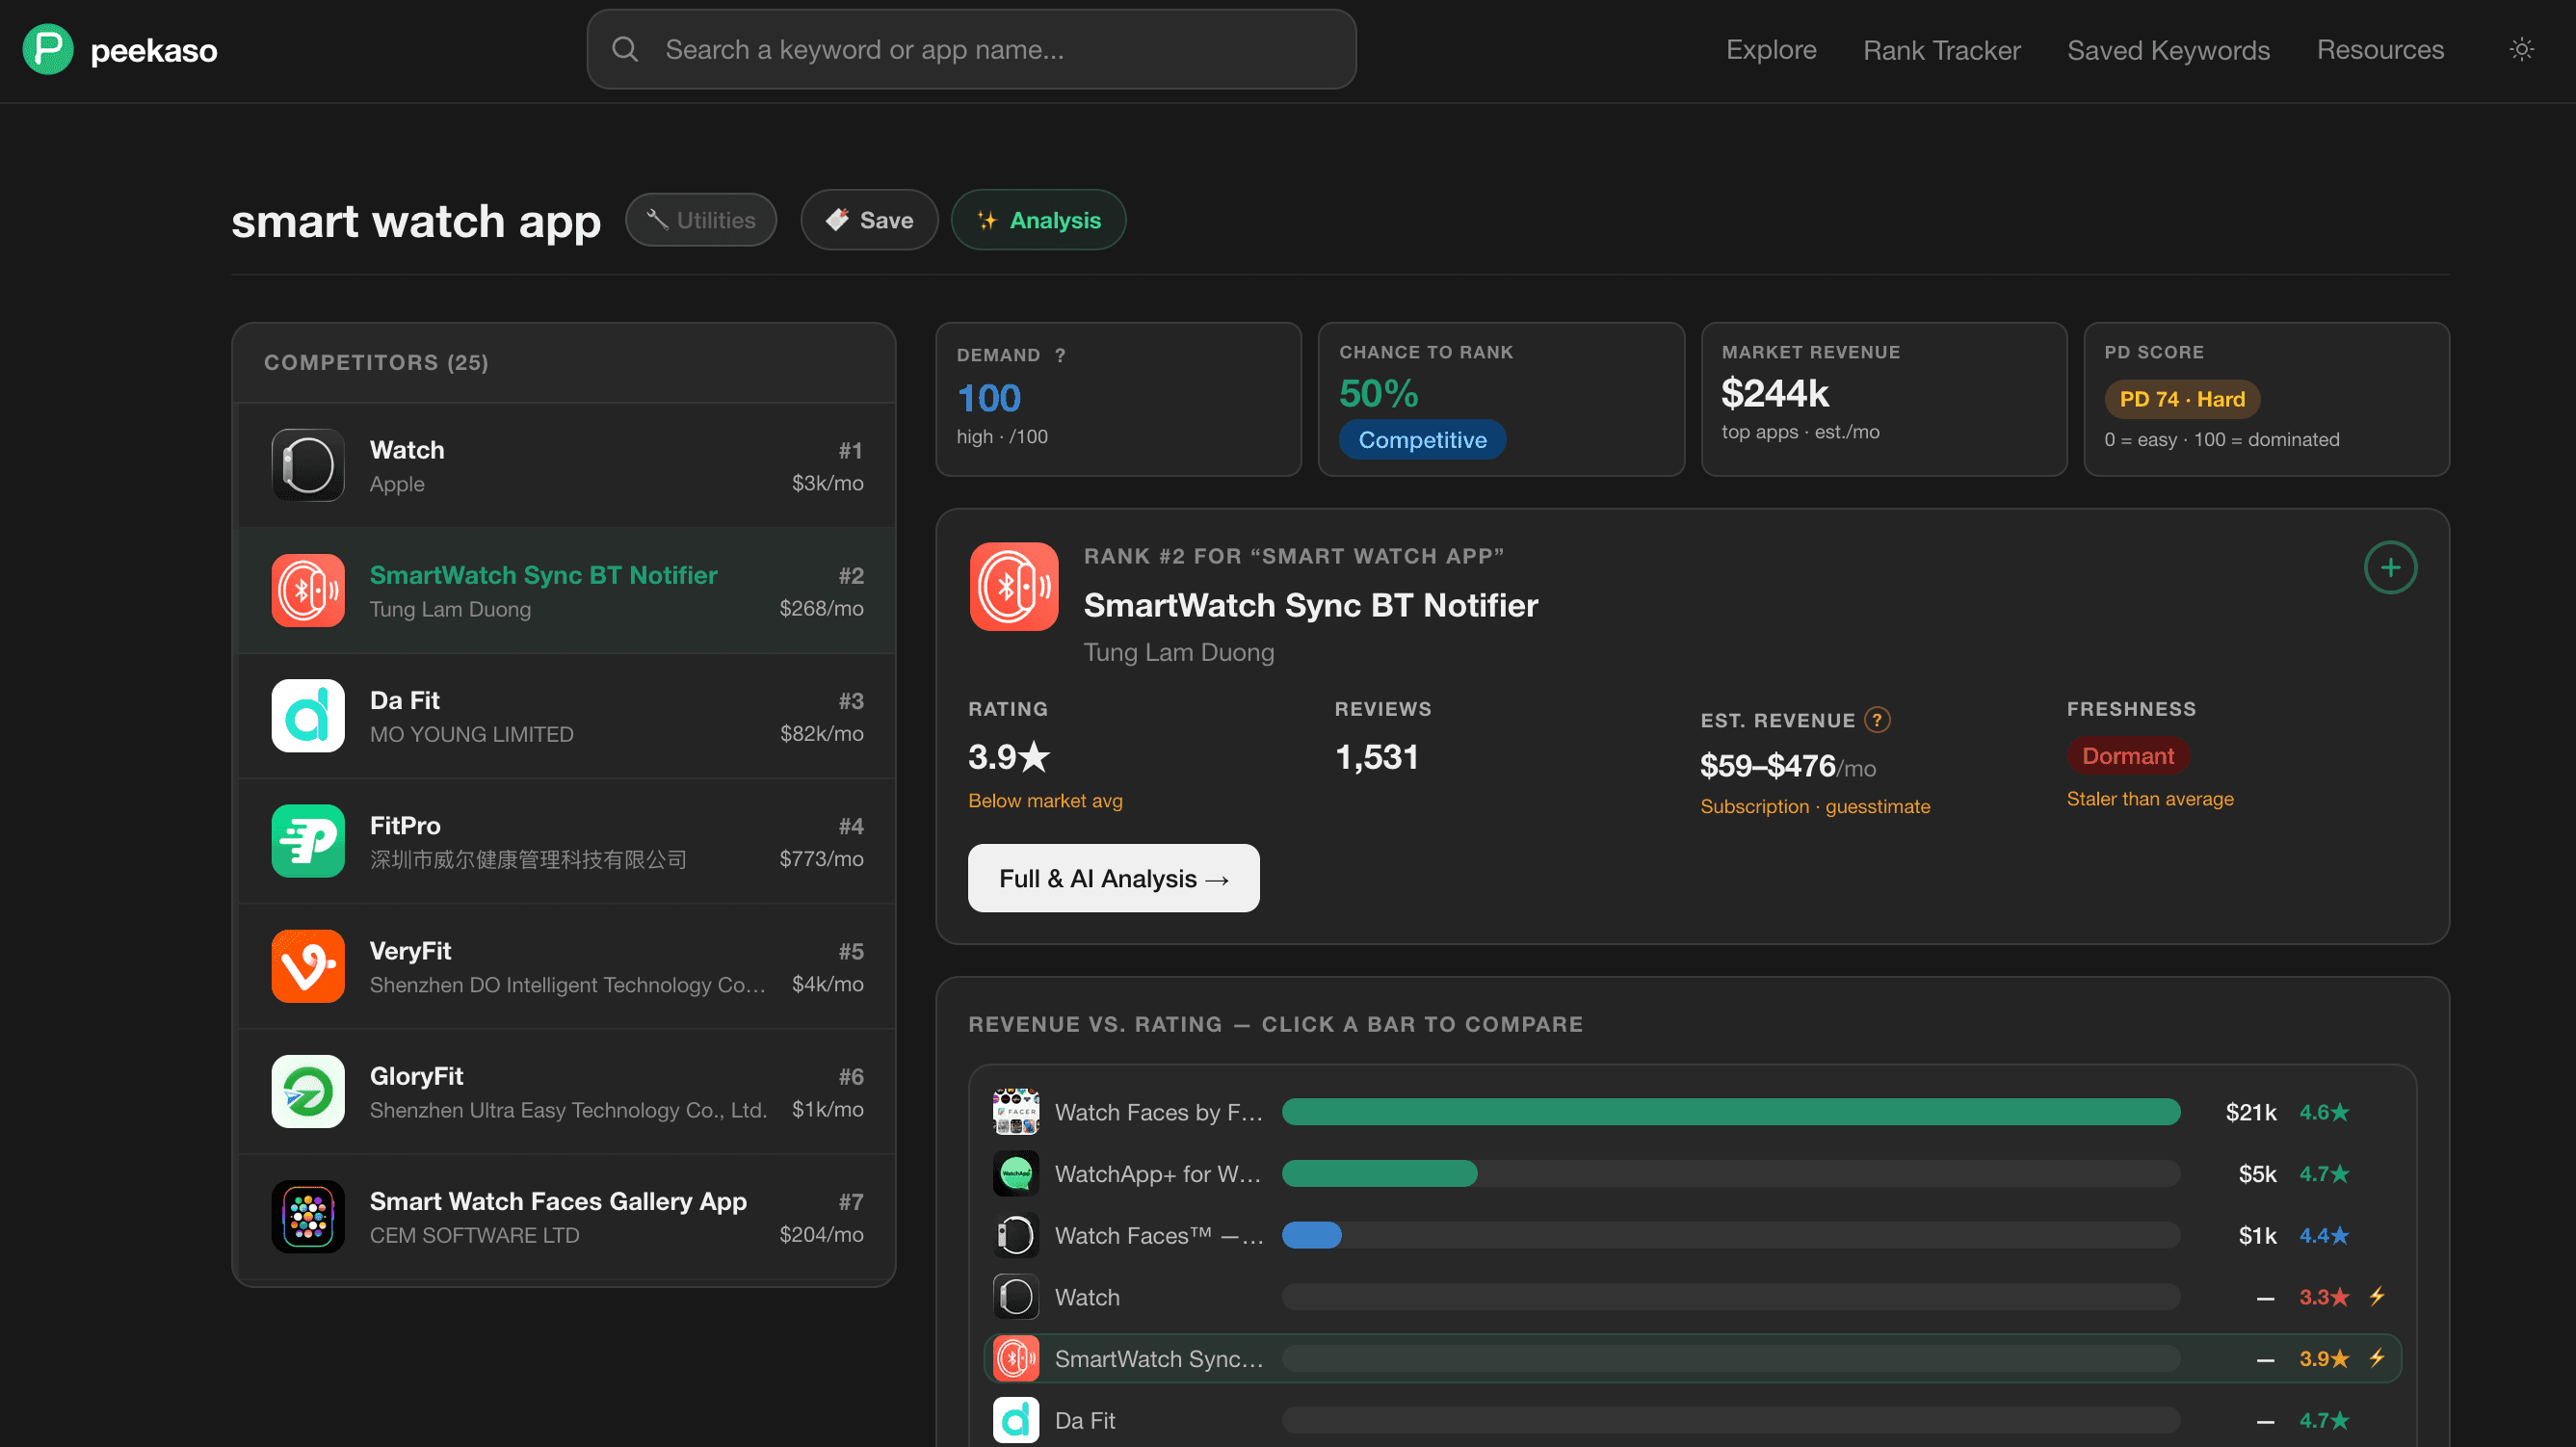Click the Watch chart row icon
Screen dimensions: 2576x1447
[1016, 1297]
